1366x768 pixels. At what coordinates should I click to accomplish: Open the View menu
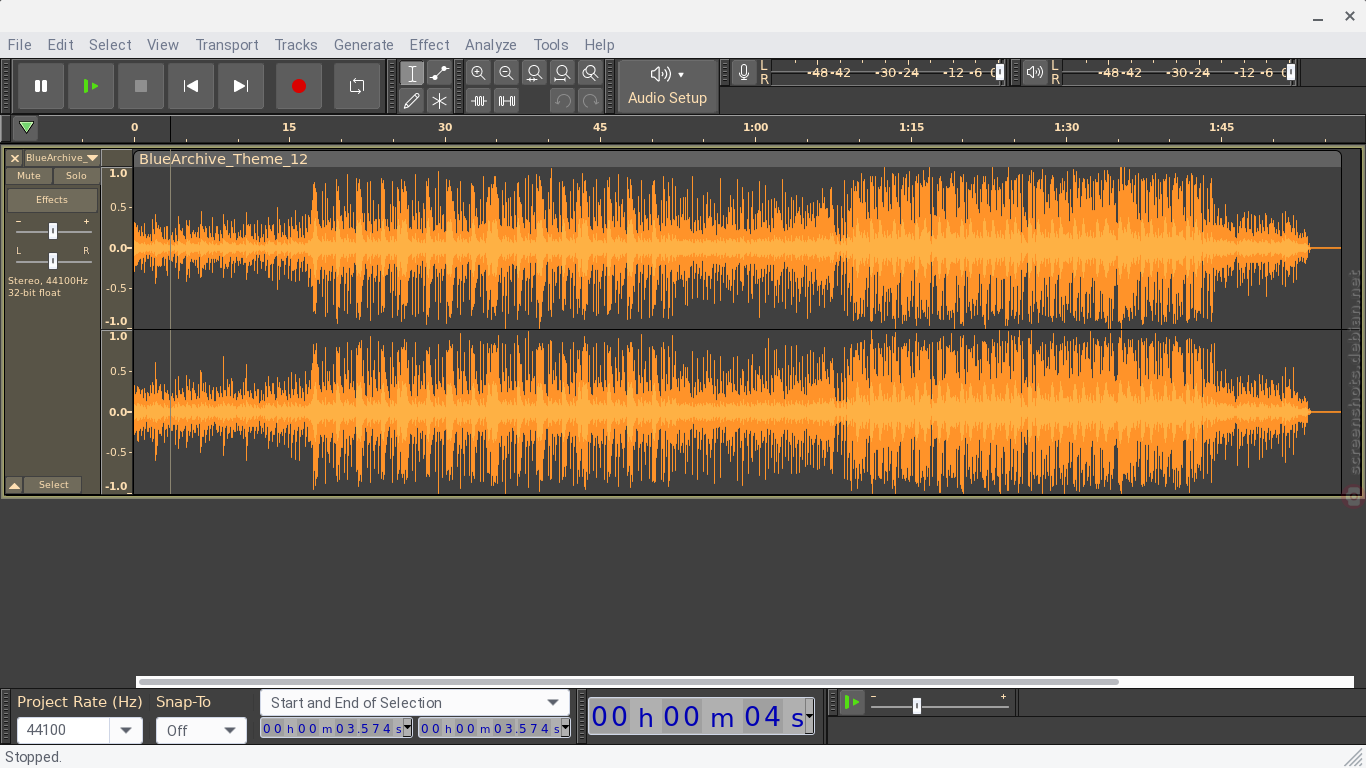click(x=163, y=45)
